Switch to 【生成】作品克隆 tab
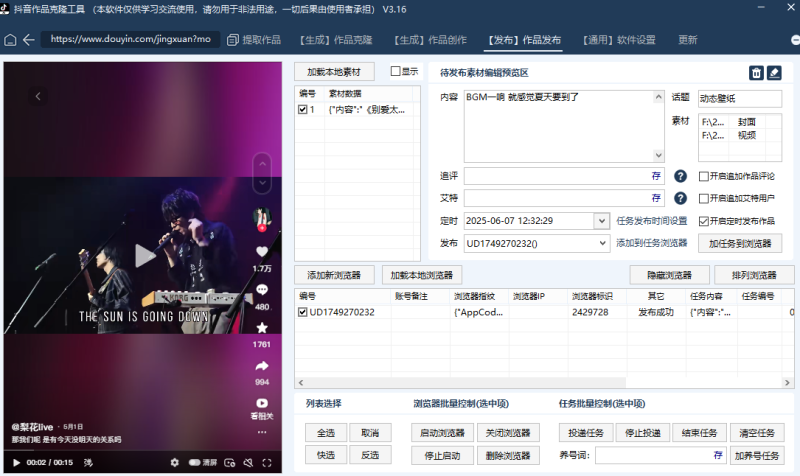 tap(336, 40)
